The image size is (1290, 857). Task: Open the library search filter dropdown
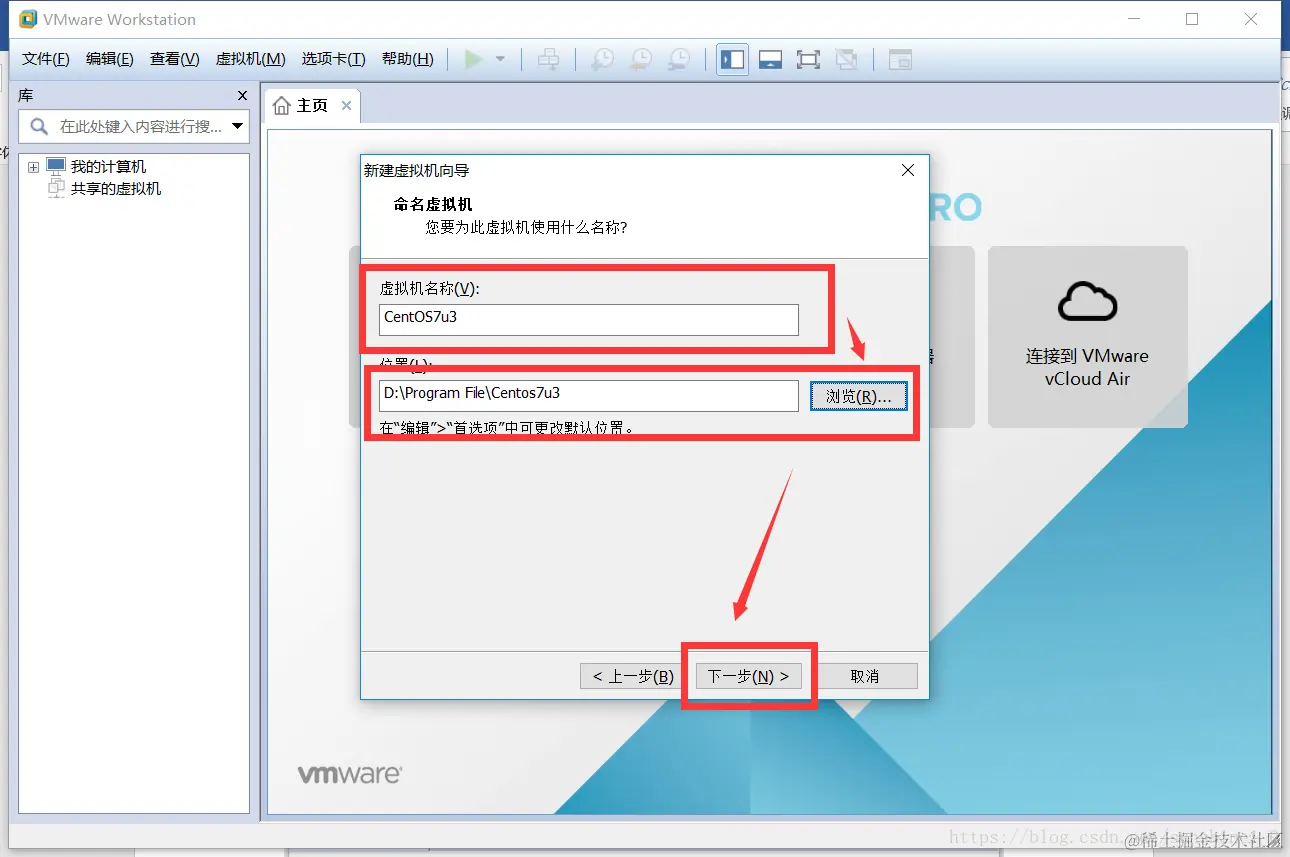[237, 126]
